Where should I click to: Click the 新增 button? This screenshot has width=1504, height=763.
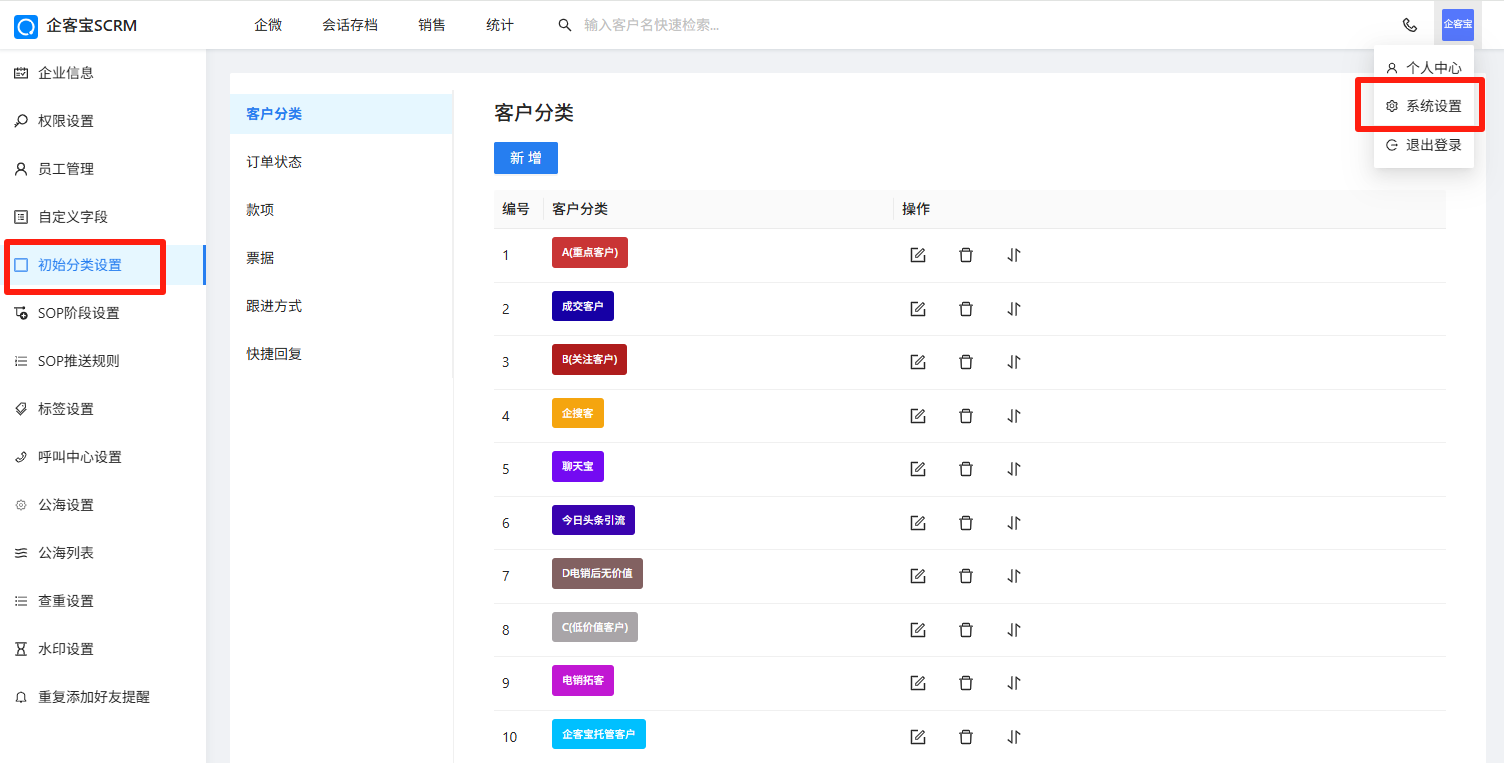pyautogui.click(x=525, y=158)
